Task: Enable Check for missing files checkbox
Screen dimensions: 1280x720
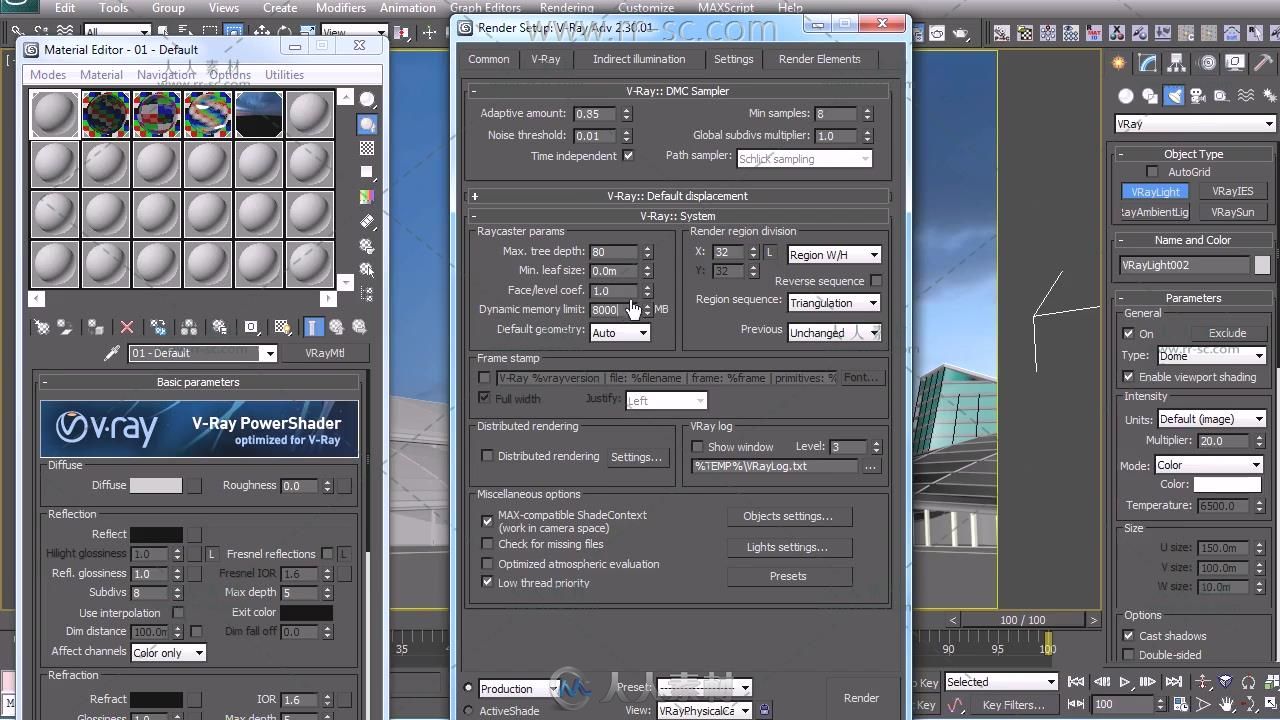Action: click(487, 544)
